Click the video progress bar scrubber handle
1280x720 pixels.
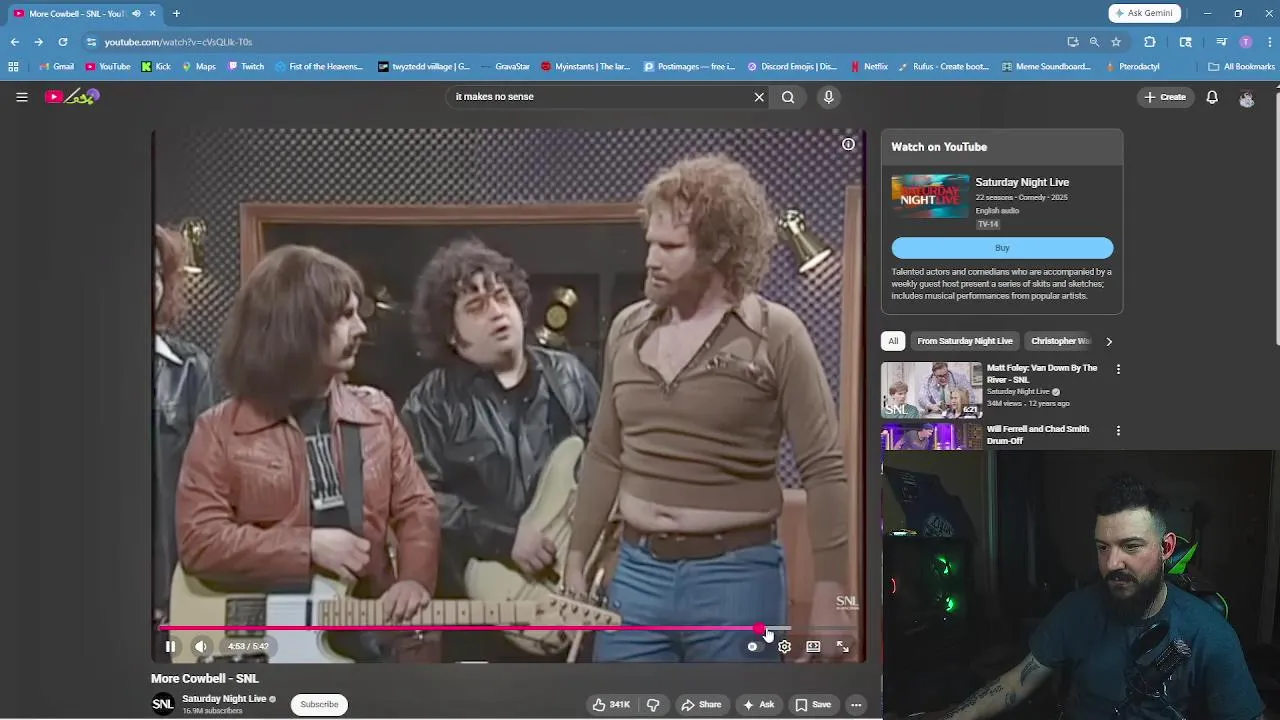point(760,629)
